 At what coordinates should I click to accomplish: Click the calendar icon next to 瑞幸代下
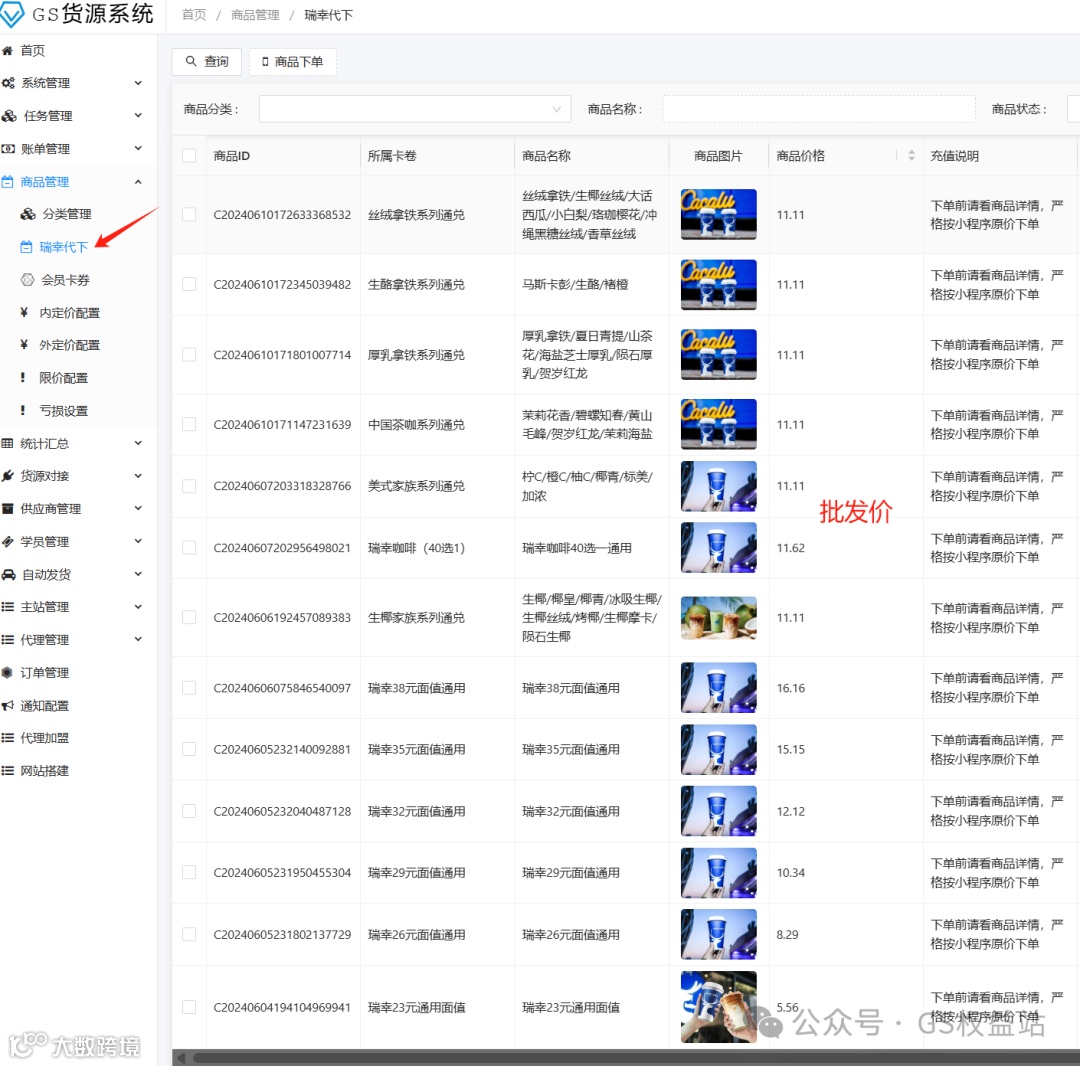tap(26, 247)
